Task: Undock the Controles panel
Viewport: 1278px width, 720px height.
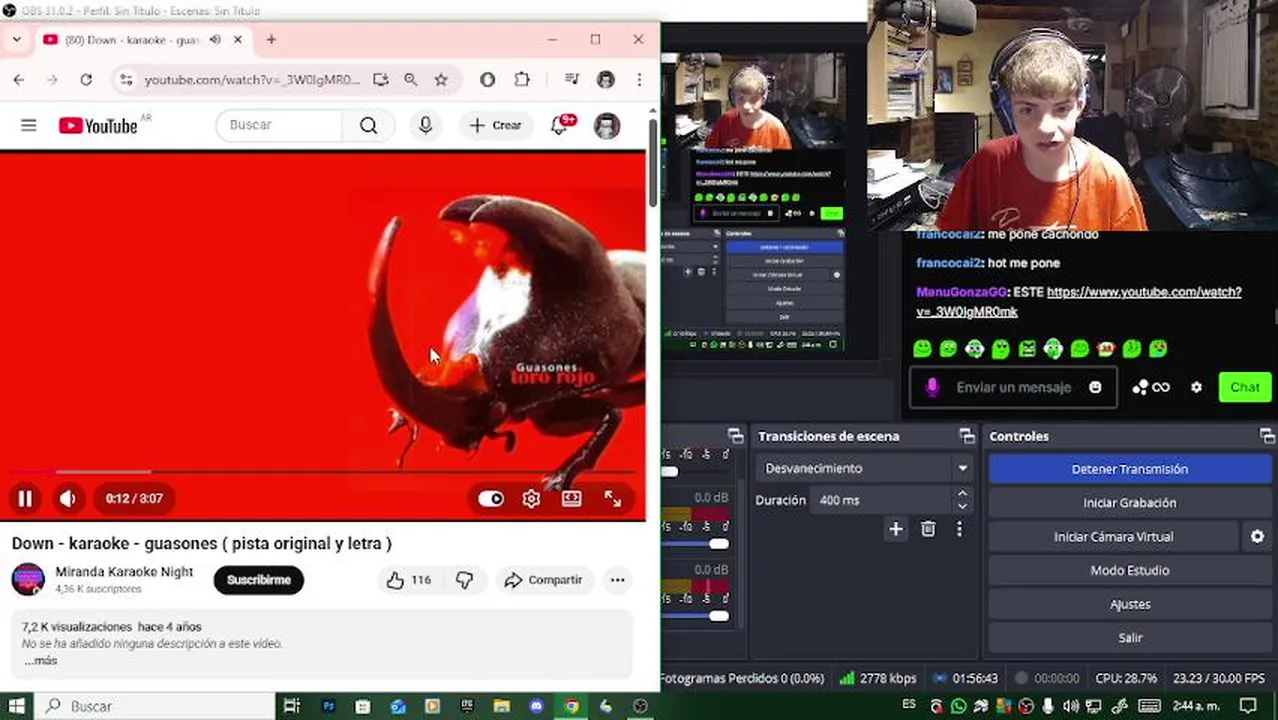Action: [1267, 436]
